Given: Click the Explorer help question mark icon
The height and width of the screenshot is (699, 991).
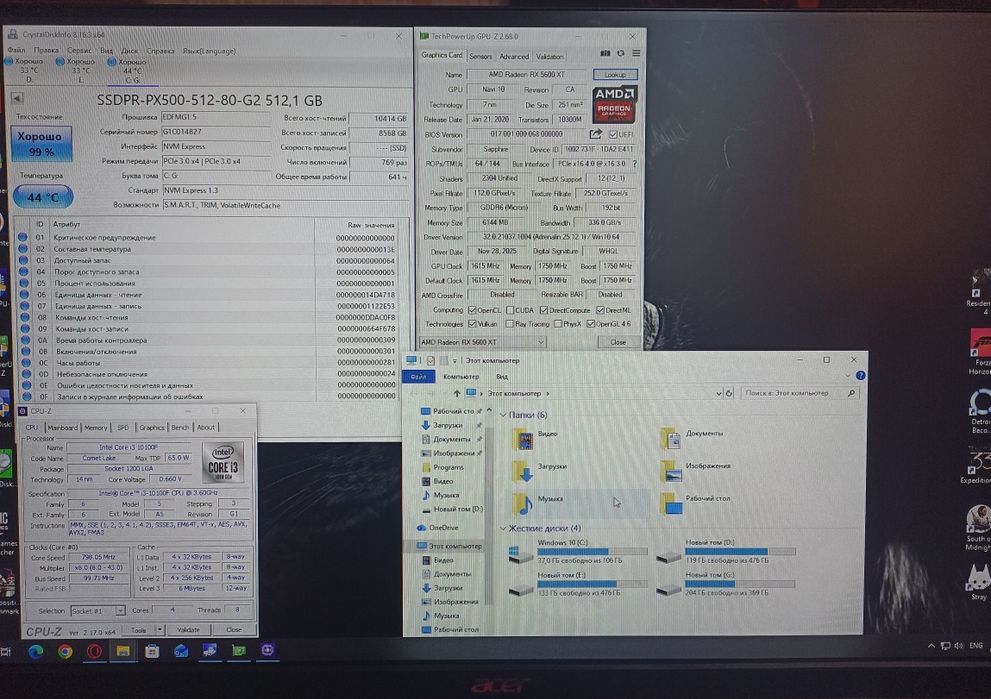Looking at the screenshot, I should [860, 375].
